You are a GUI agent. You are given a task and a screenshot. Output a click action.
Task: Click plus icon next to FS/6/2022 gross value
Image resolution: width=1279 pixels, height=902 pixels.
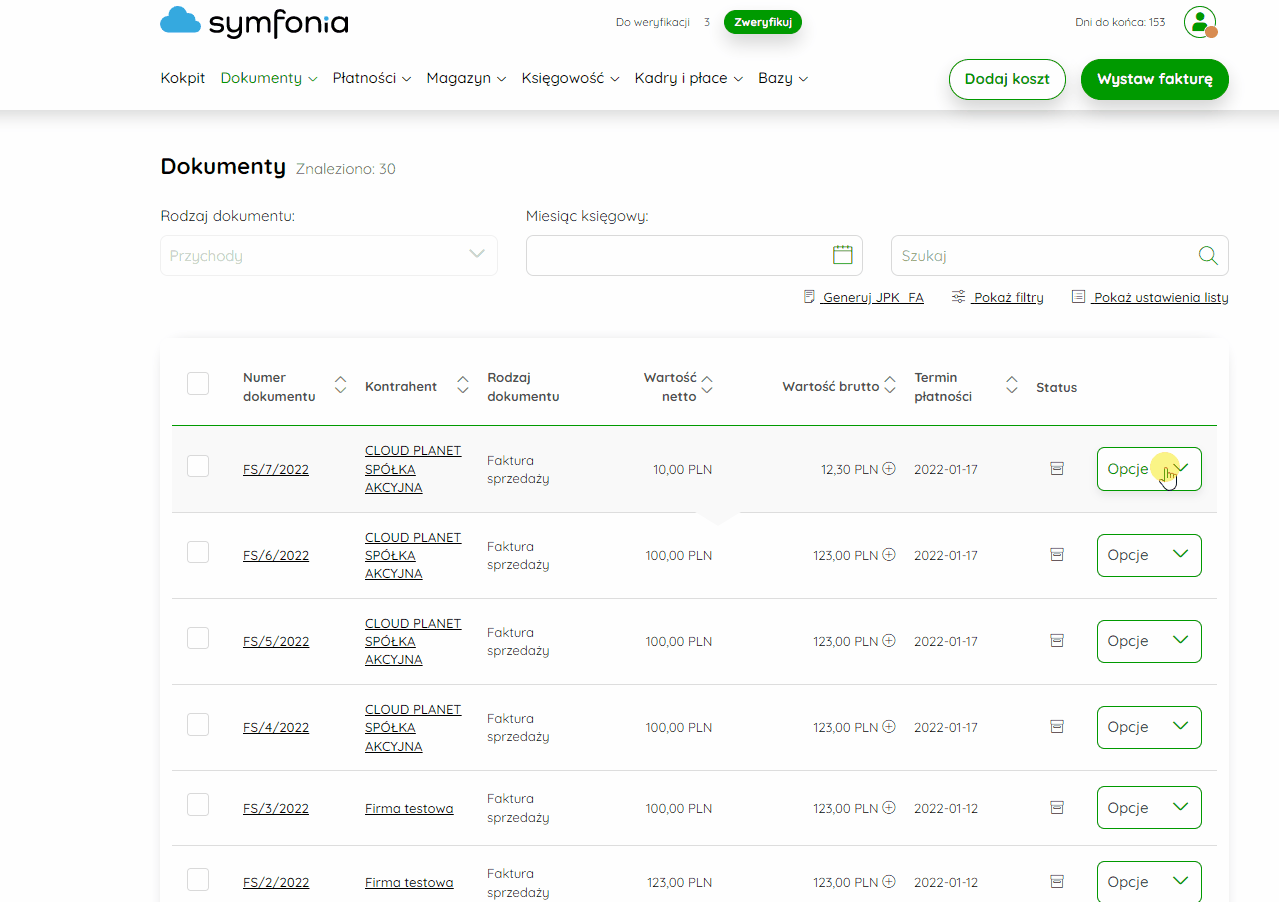(x=889, y=555)
